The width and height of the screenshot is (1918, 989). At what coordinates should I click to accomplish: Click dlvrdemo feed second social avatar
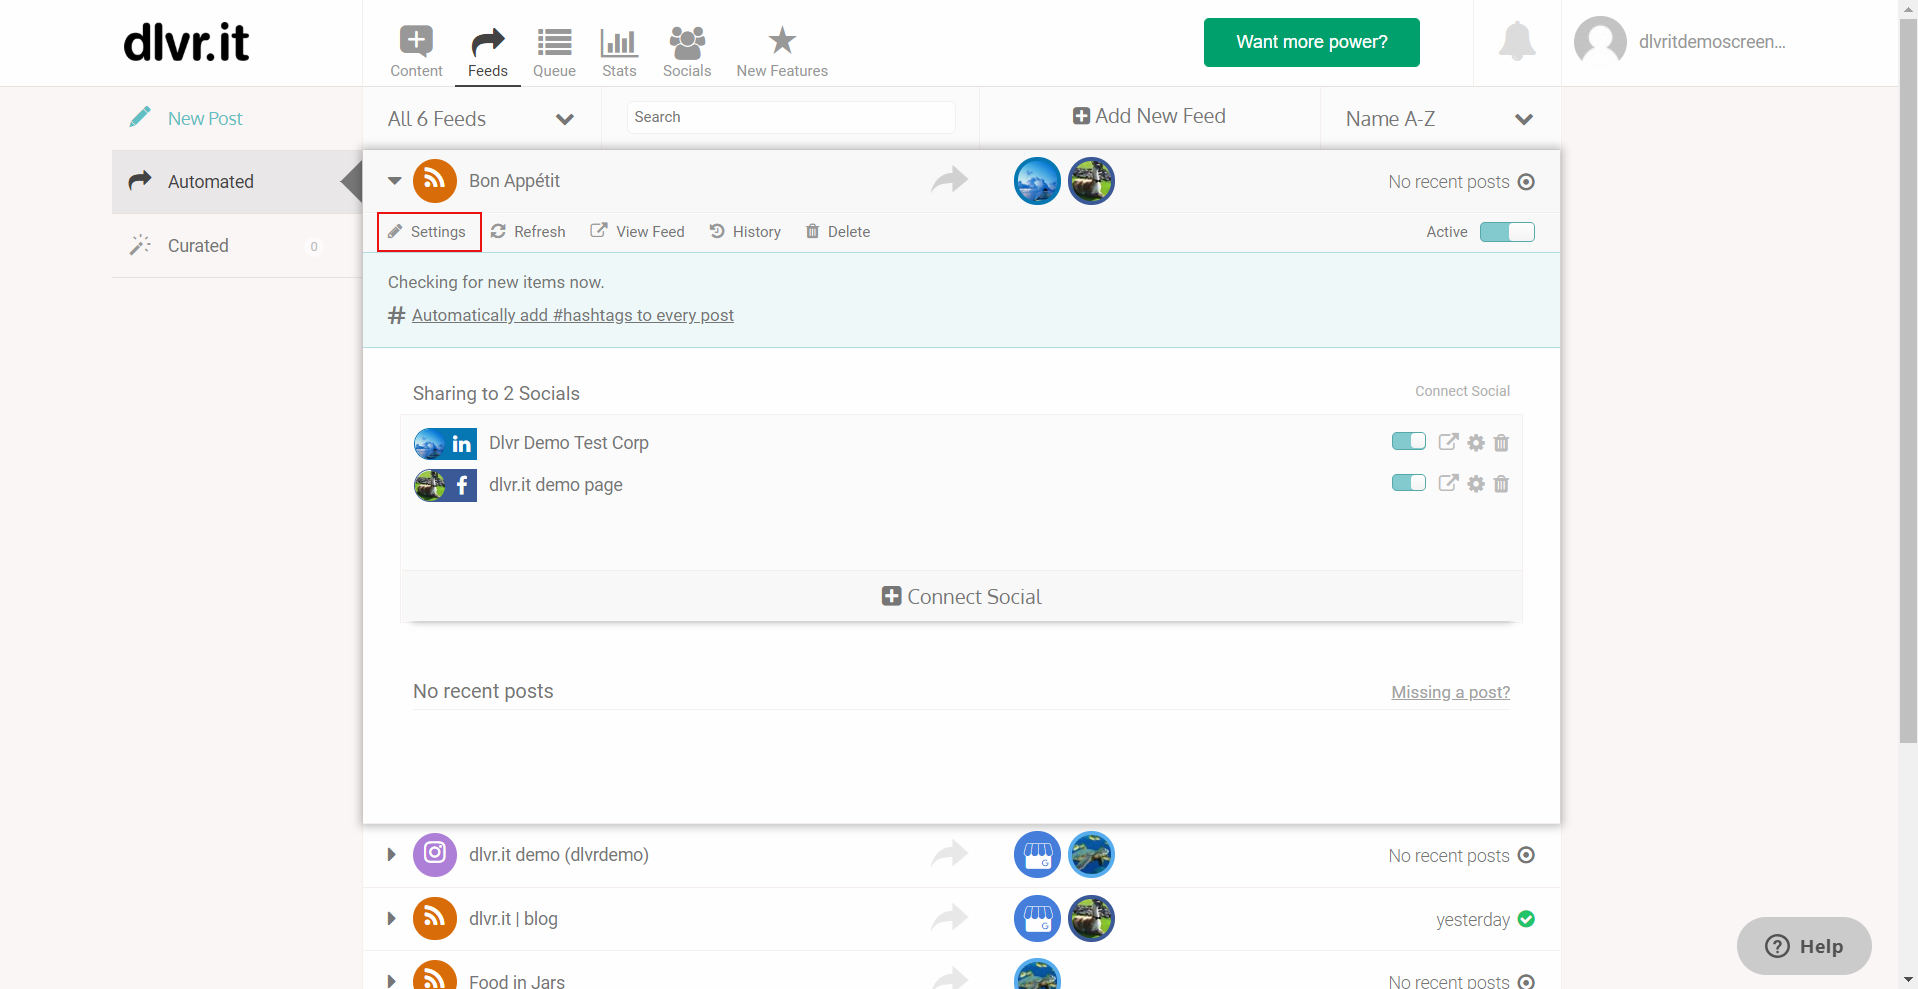pos(1091,855)
